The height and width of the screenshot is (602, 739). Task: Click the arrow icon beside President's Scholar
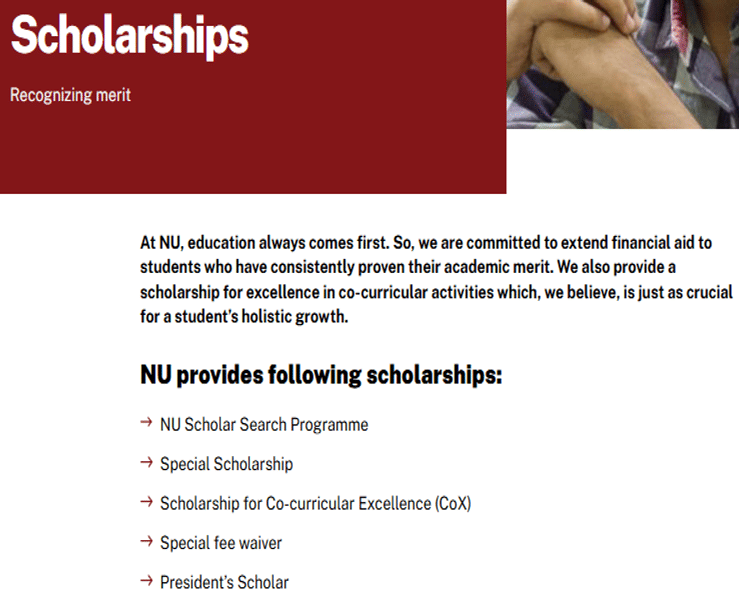pos(146,581)
